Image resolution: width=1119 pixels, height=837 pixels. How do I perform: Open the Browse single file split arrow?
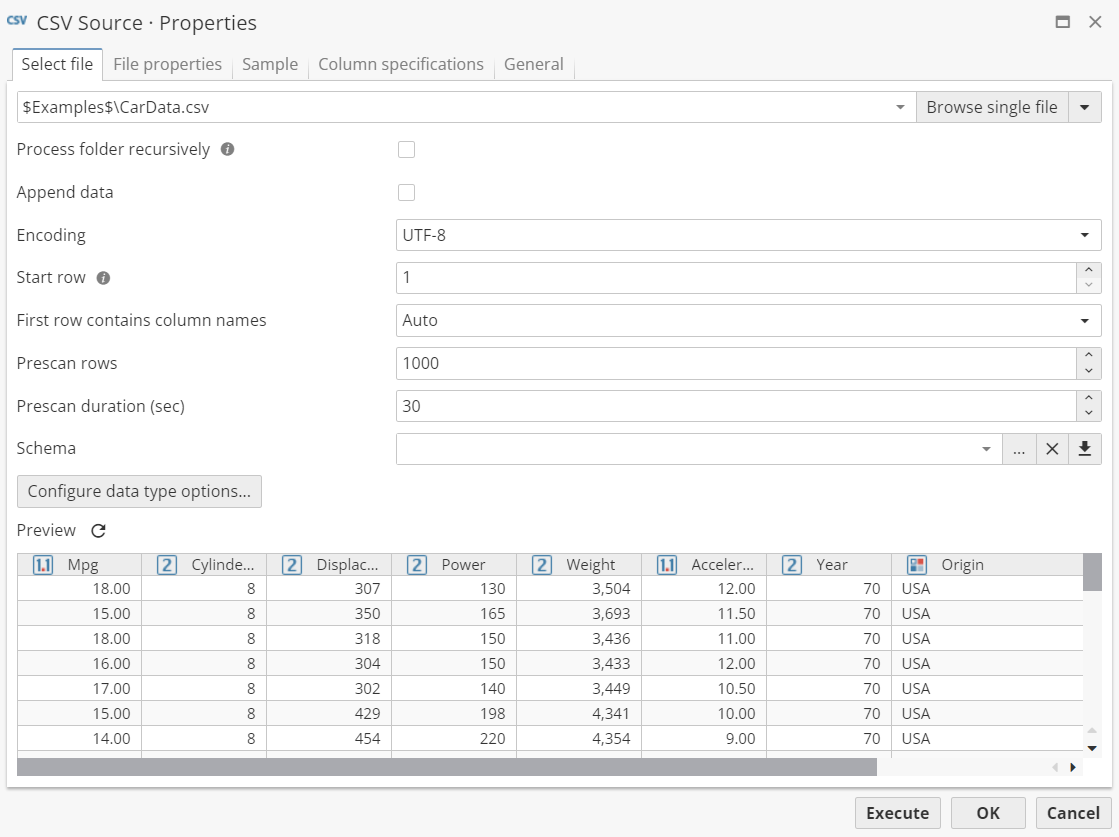click(1085, 107)
